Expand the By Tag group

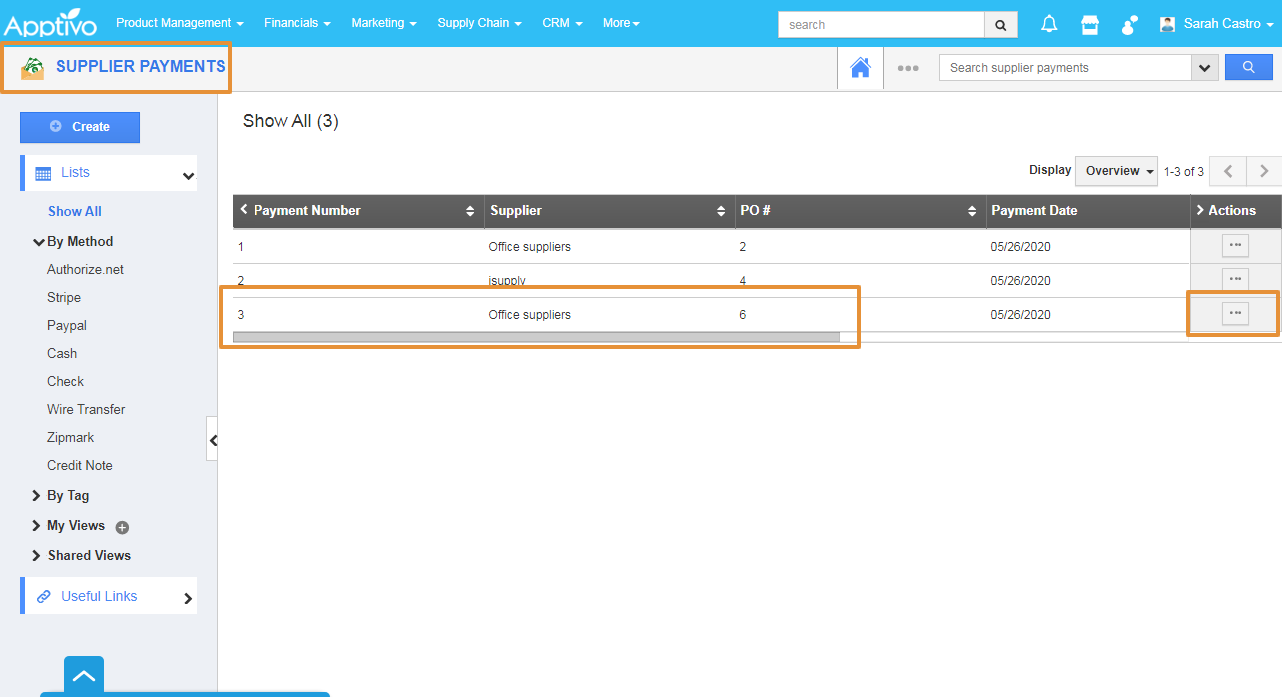[x=38, y=496]
